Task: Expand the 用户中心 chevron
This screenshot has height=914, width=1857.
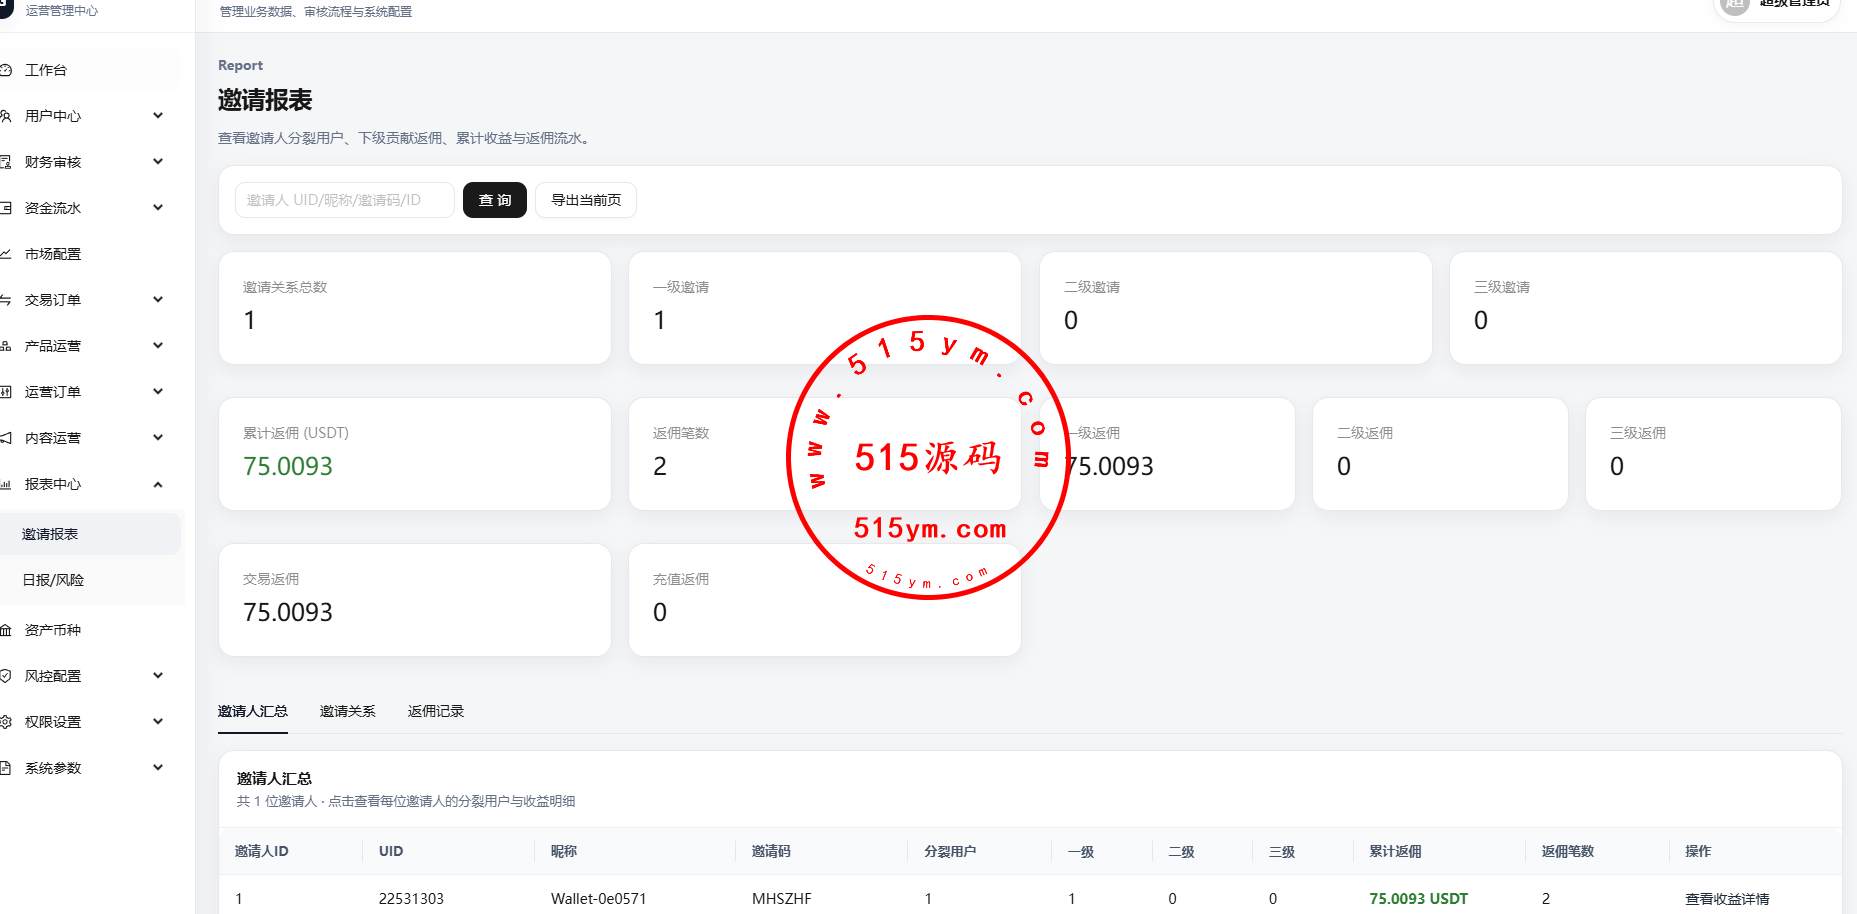Action: pos(158,116)
